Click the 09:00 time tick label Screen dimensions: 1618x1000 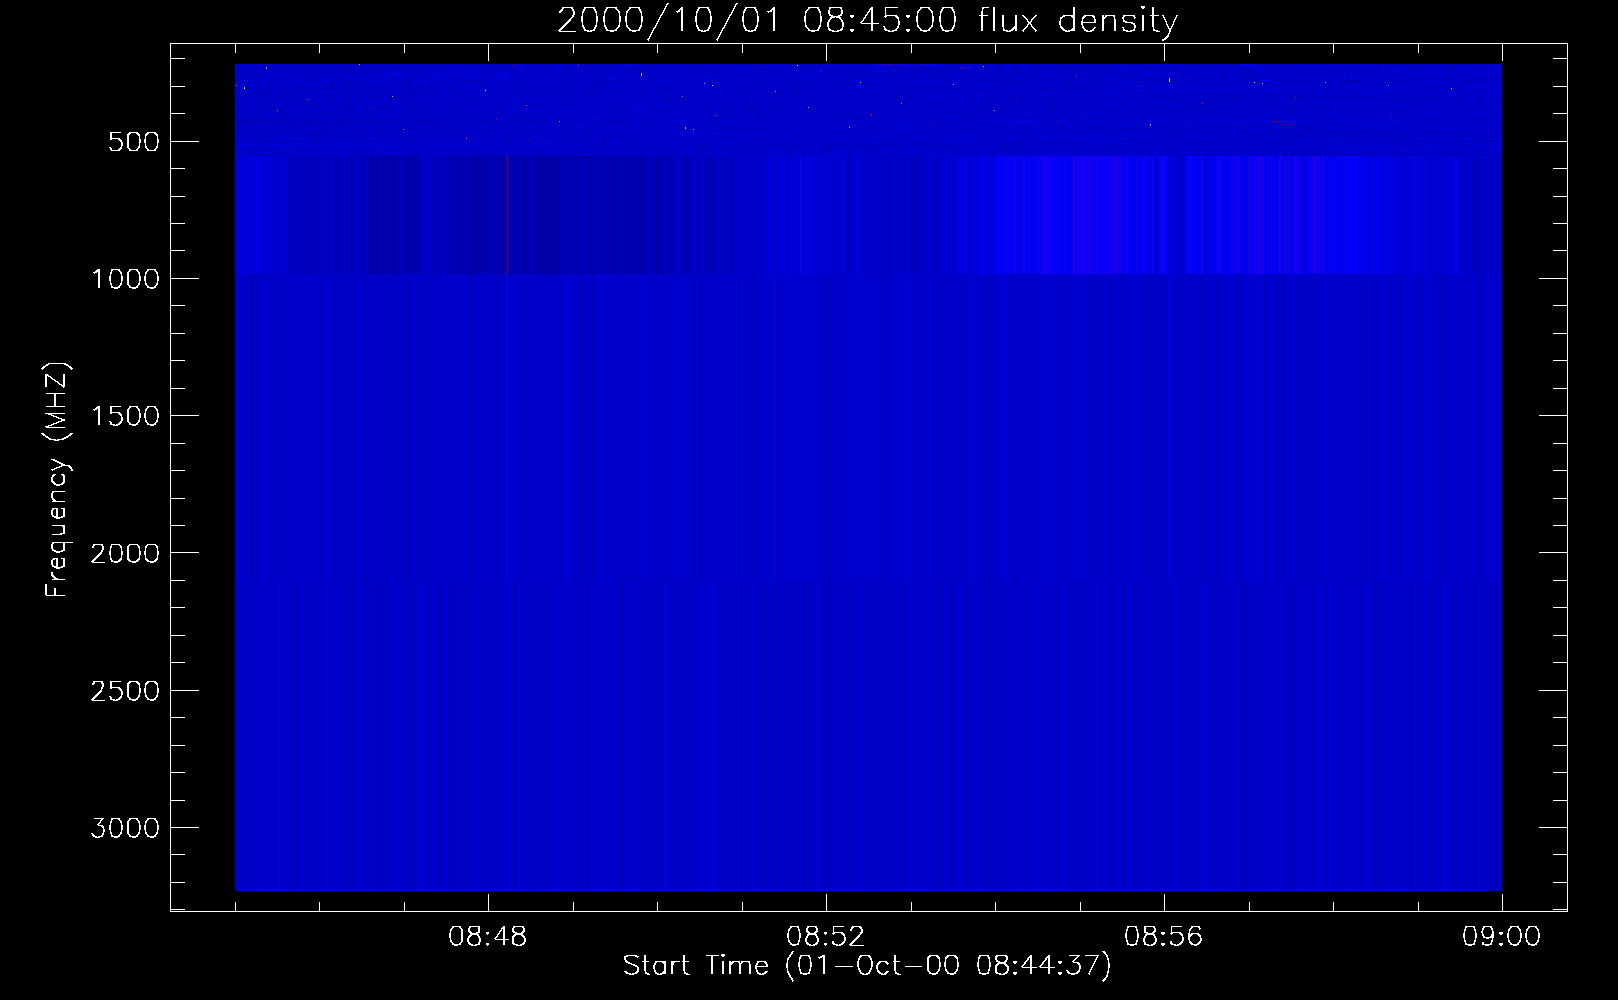pos(1502,937)
